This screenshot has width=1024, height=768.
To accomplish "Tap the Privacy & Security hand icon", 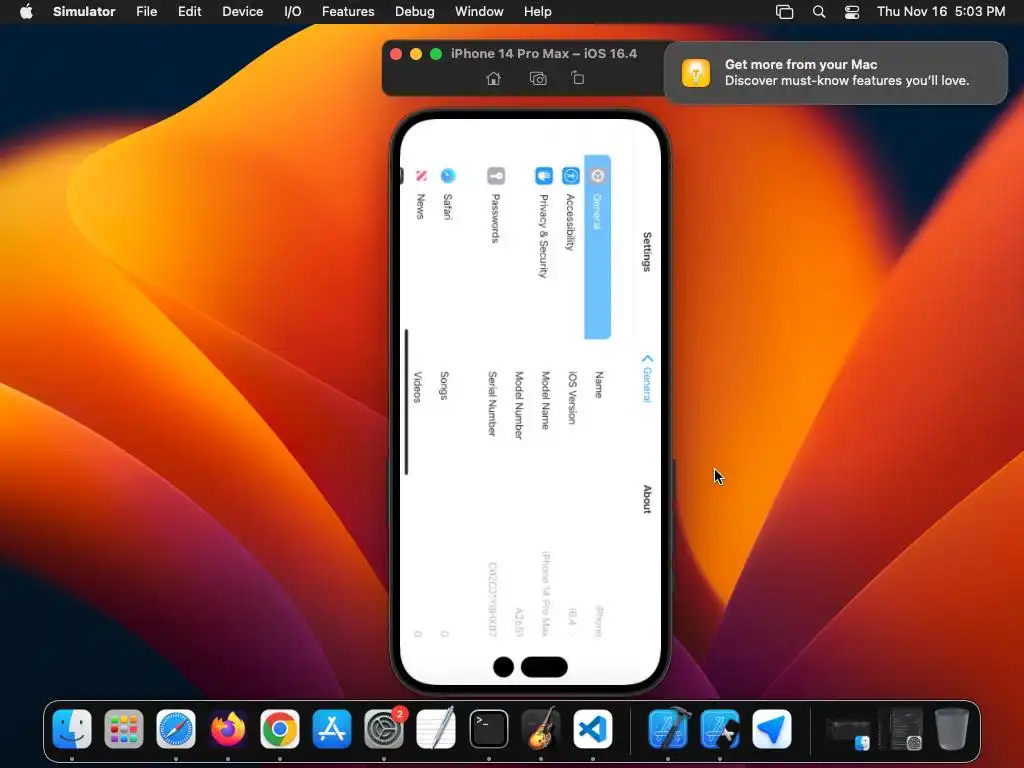I will pyautogui.click(x=544, y=176).
